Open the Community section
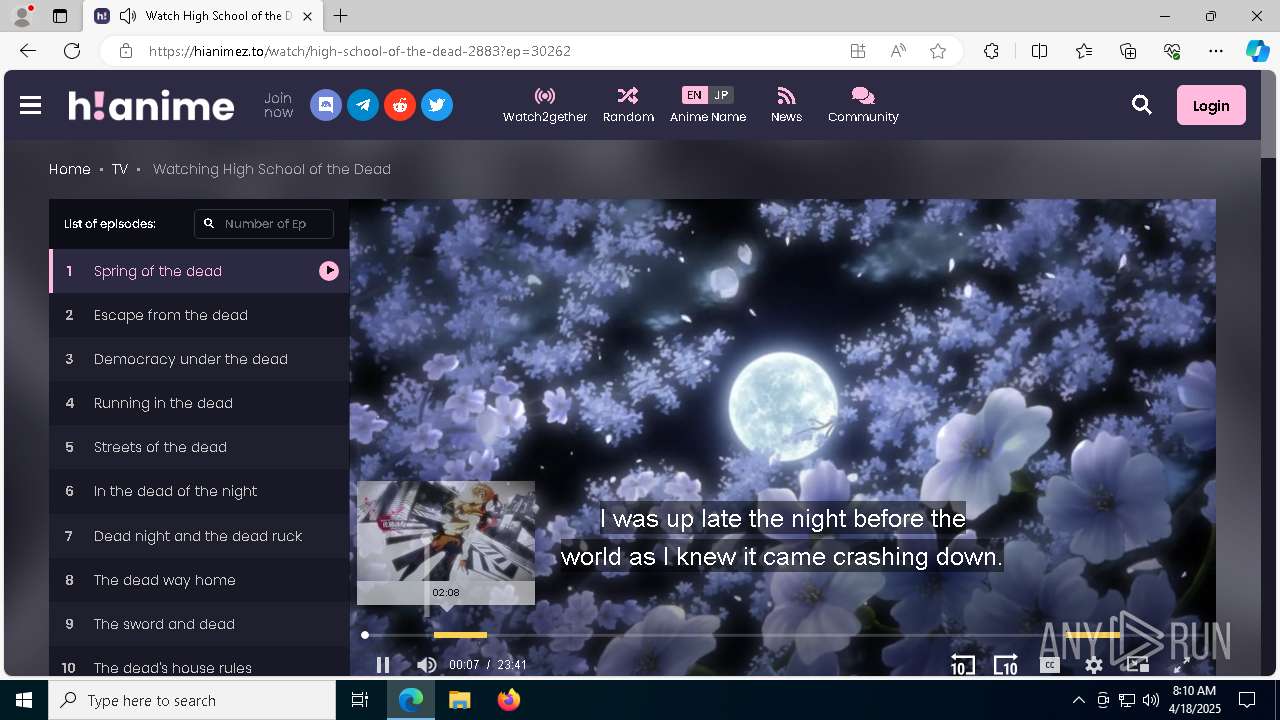 (863, 105)
